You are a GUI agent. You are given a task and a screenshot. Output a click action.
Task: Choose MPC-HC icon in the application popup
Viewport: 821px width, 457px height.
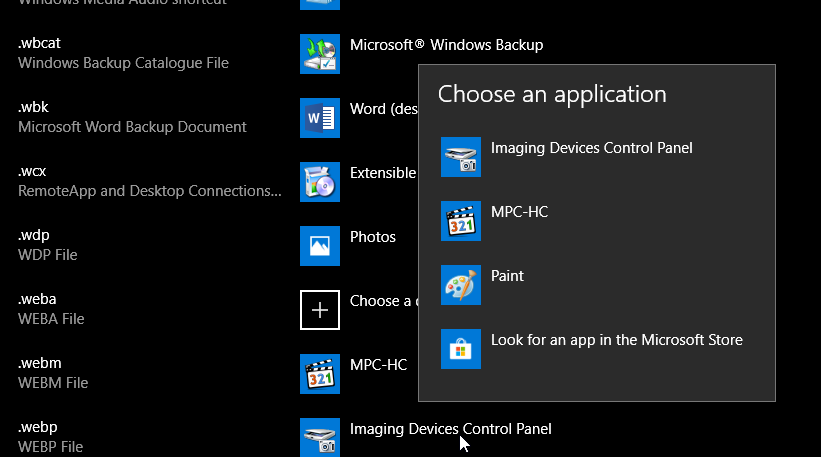tap(461, 221)
